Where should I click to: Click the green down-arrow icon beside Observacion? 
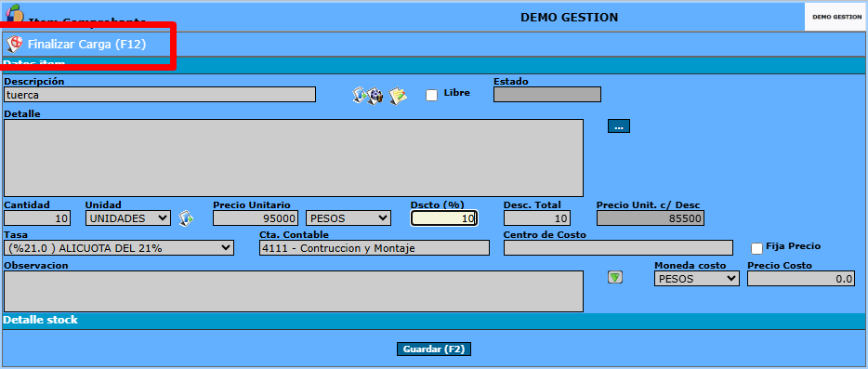click(615, 277)
